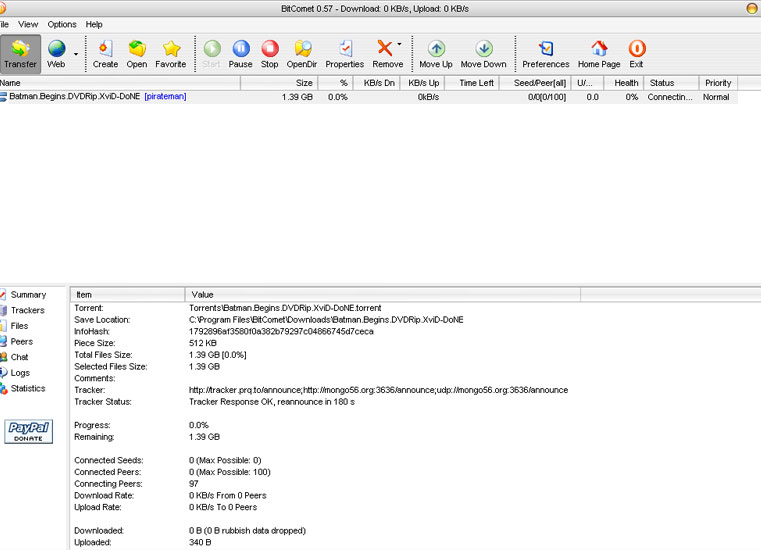Viewport: 761px width, 550px height.
Task: Expand the Web button dropdown arrow
Action: (x=76, y=54)
